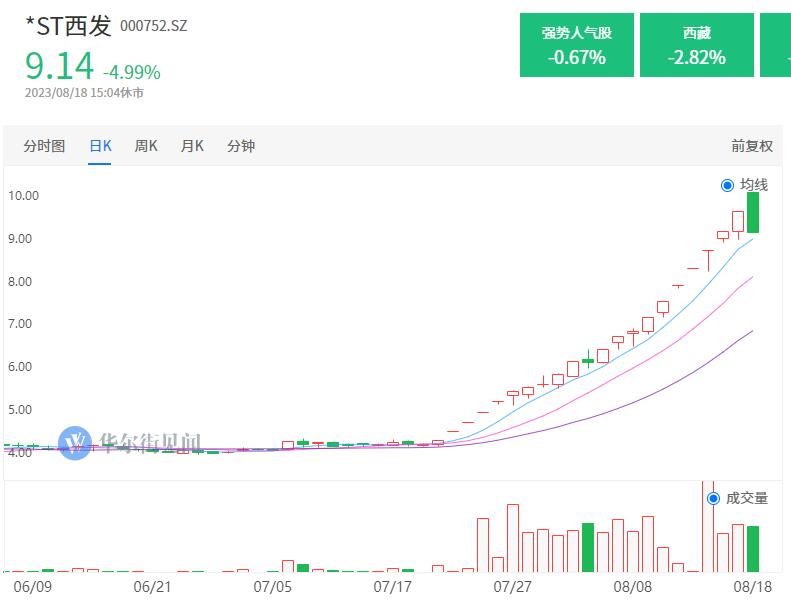Click the 07/27 date axis label
The height and width of the screenshot is (606, 791).
(512, 586)
